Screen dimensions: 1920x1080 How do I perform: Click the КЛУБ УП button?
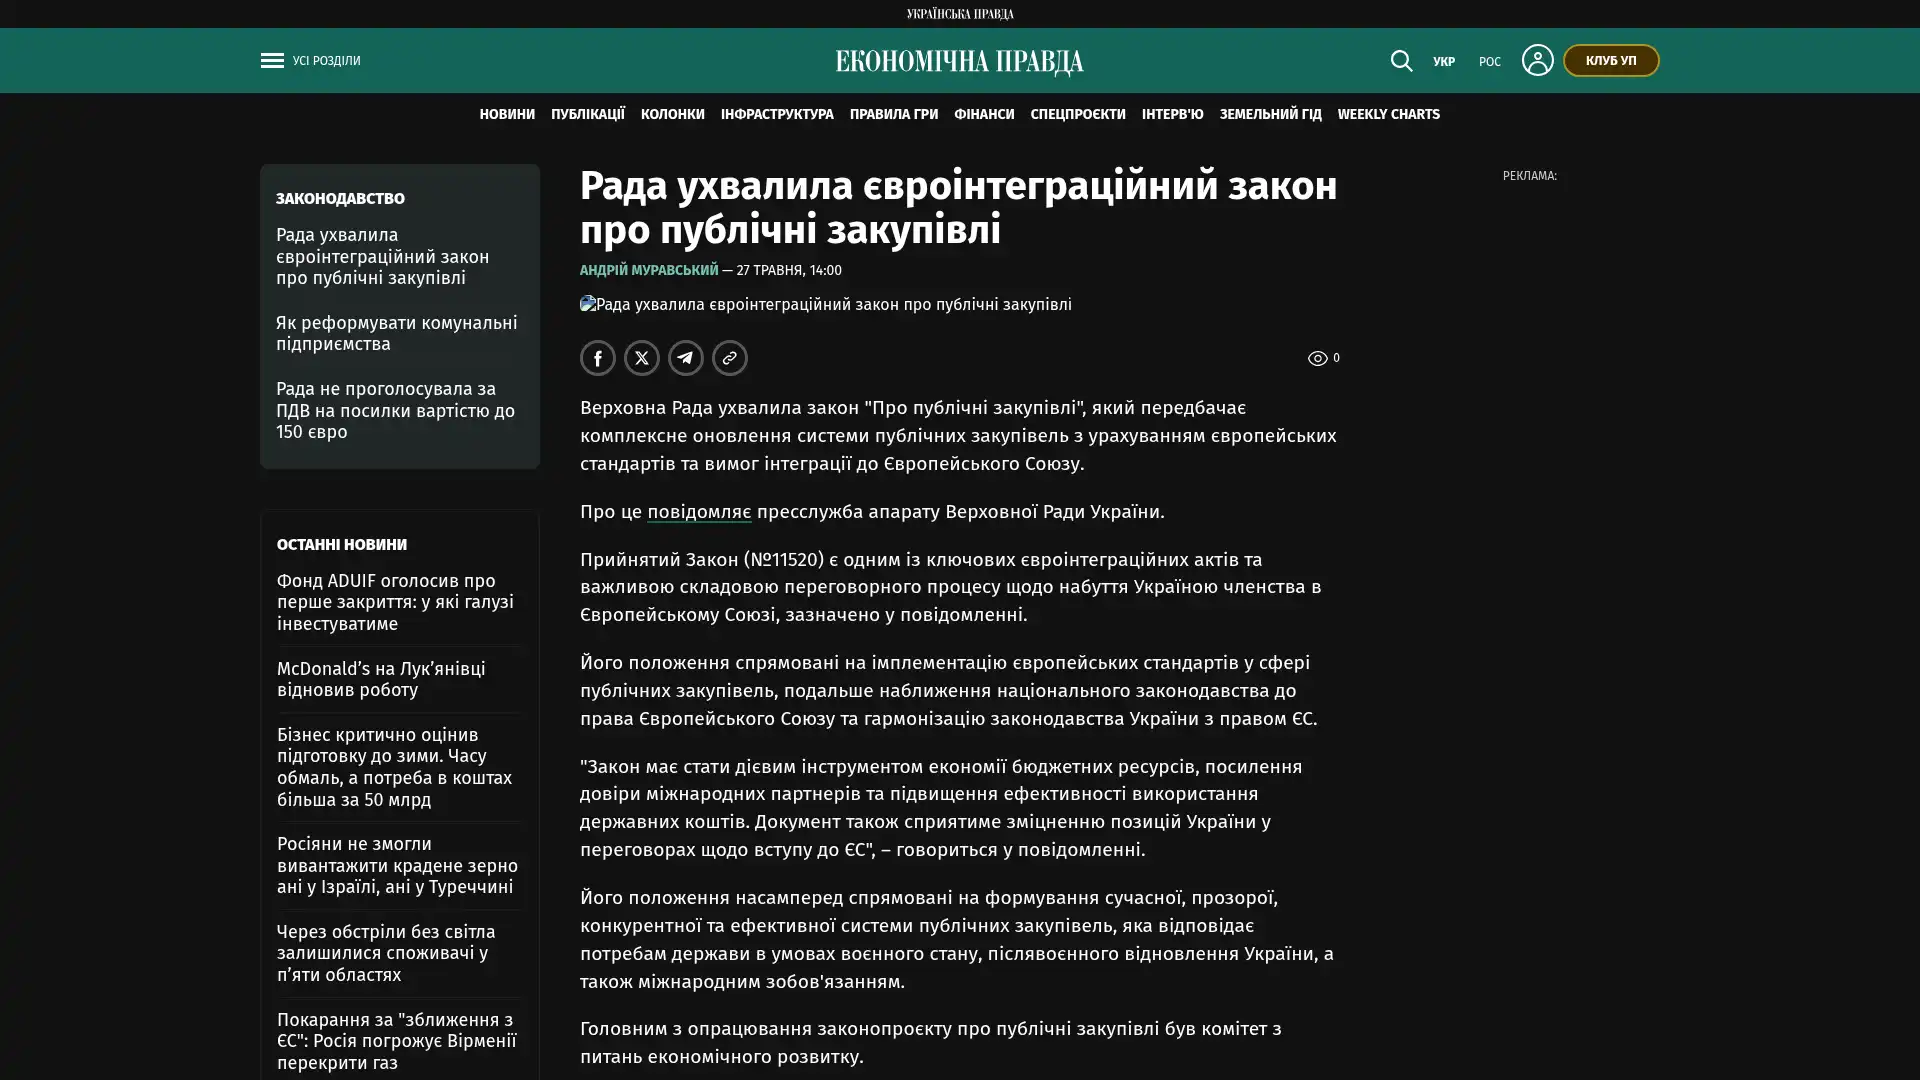coord(1611,60)
